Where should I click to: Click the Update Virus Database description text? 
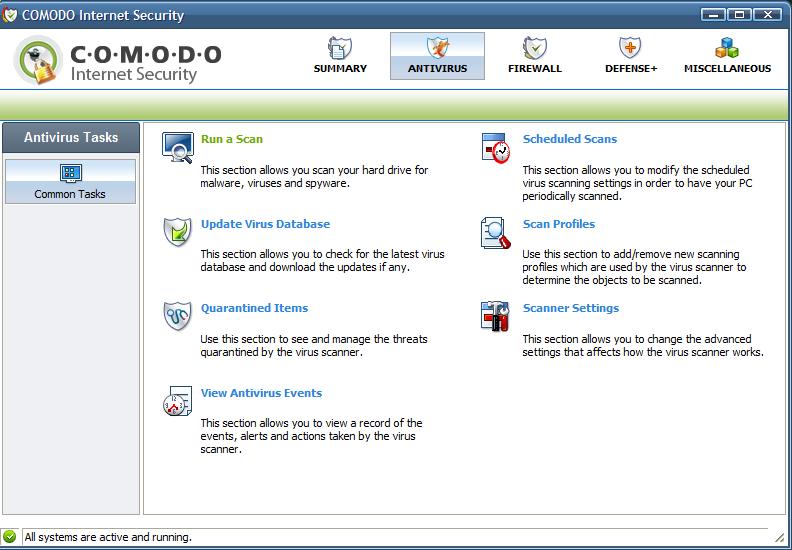(322, 261)
